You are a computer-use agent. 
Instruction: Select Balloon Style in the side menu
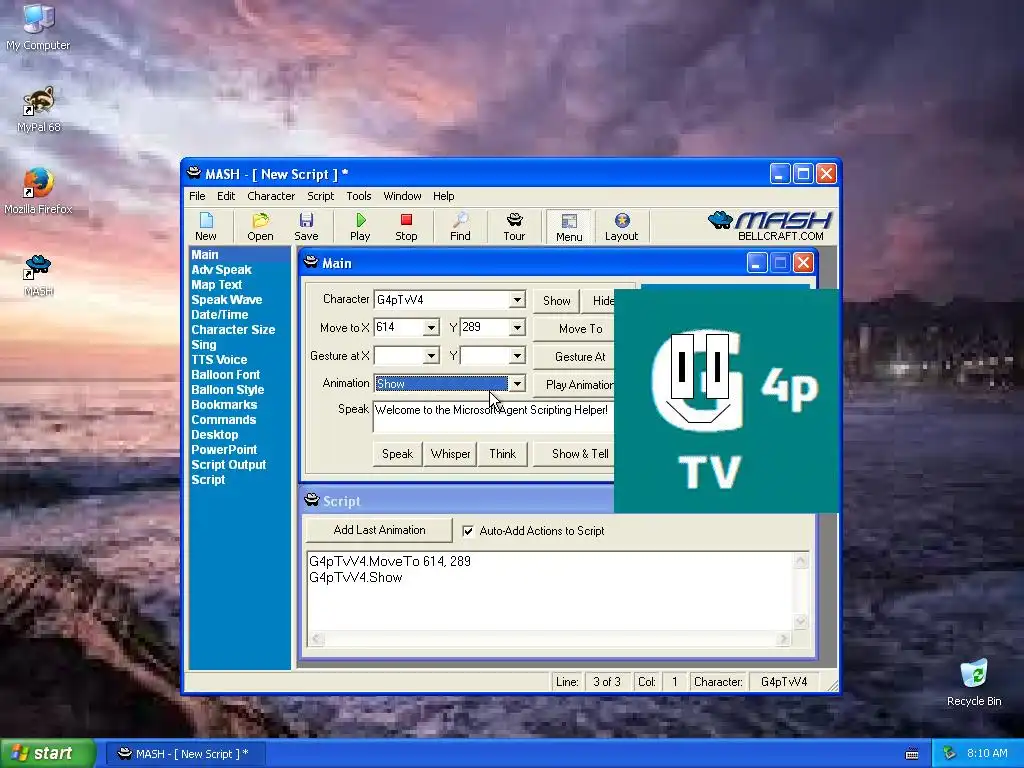click(x=227, y=390)
